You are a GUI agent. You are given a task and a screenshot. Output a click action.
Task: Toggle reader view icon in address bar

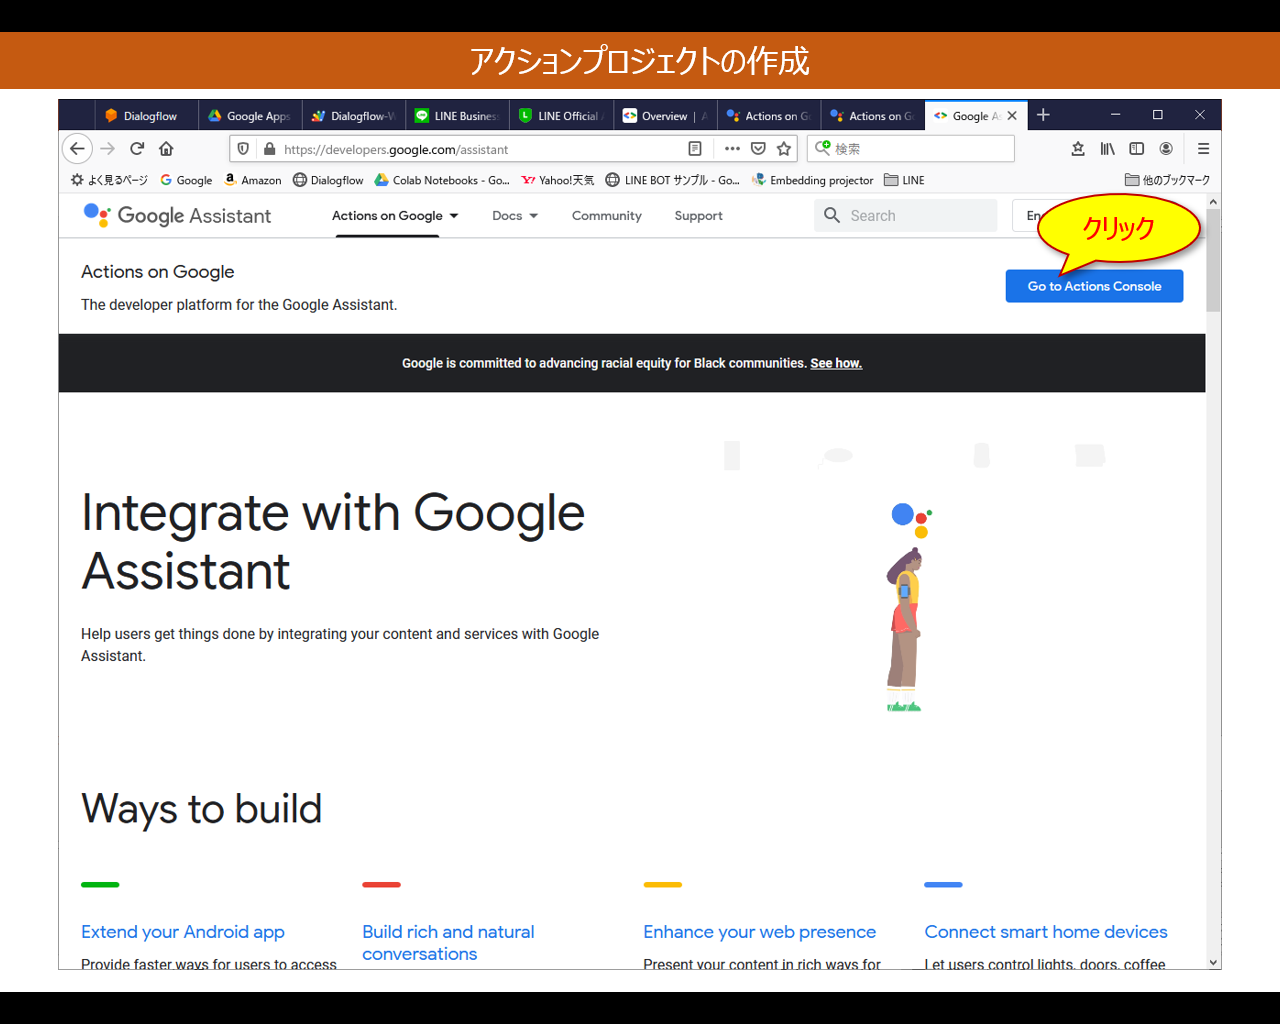[695, 149]
